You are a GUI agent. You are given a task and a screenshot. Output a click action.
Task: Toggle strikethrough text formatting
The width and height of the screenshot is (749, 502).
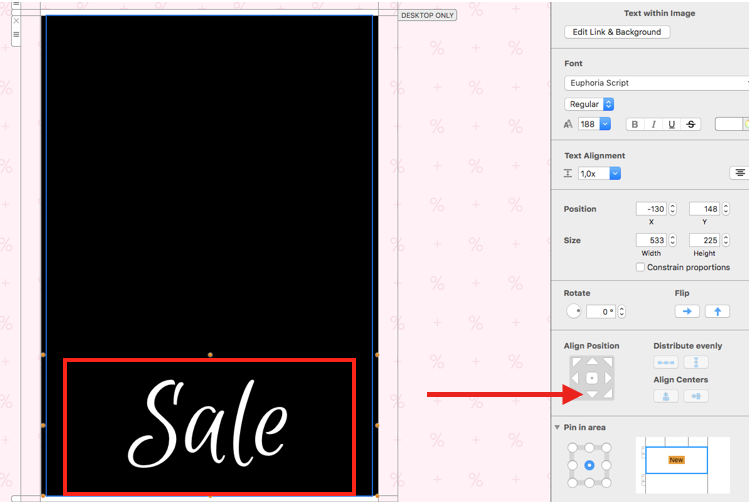tap(691, 124)
